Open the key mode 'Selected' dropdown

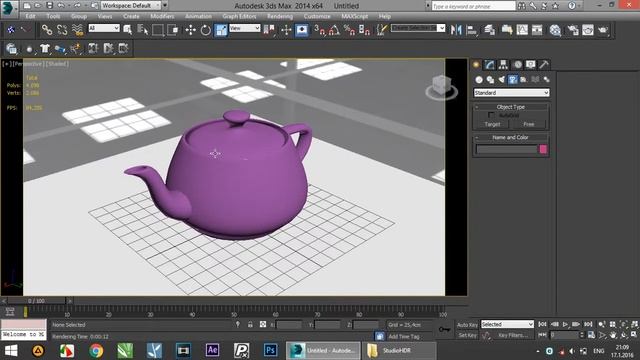(x=507, y=324)
